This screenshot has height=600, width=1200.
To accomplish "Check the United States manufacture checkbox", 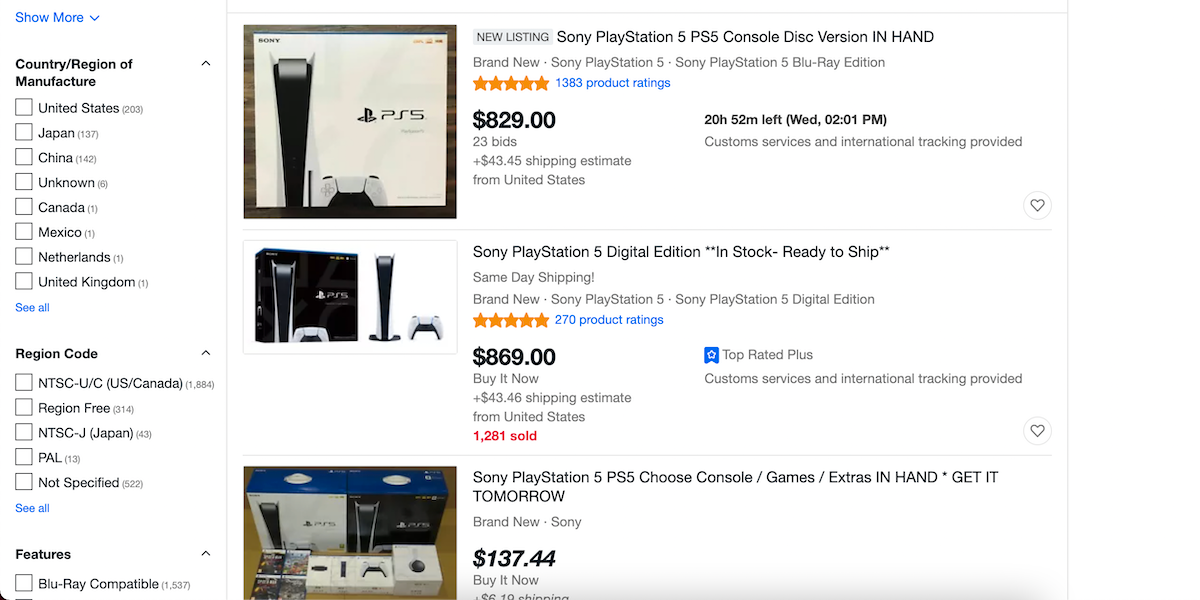I will (24, 108).
